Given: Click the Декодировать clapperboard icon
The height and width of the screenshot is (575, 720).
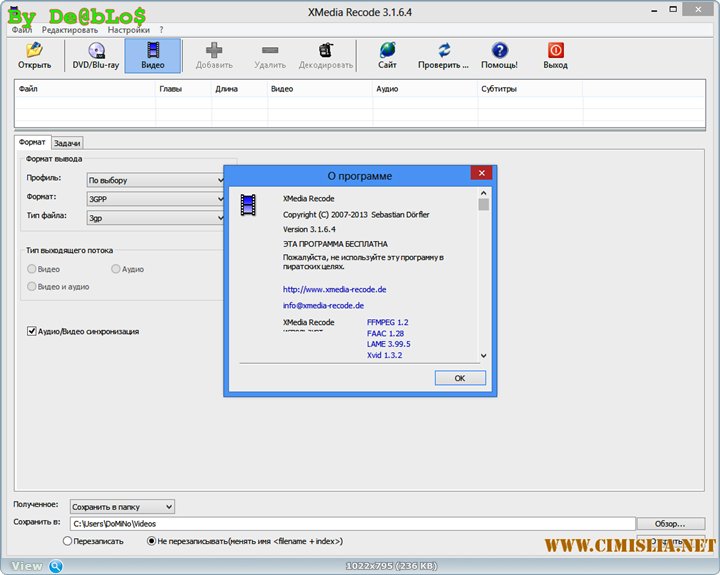Looking at the screenshot, I should coord(326,50).
